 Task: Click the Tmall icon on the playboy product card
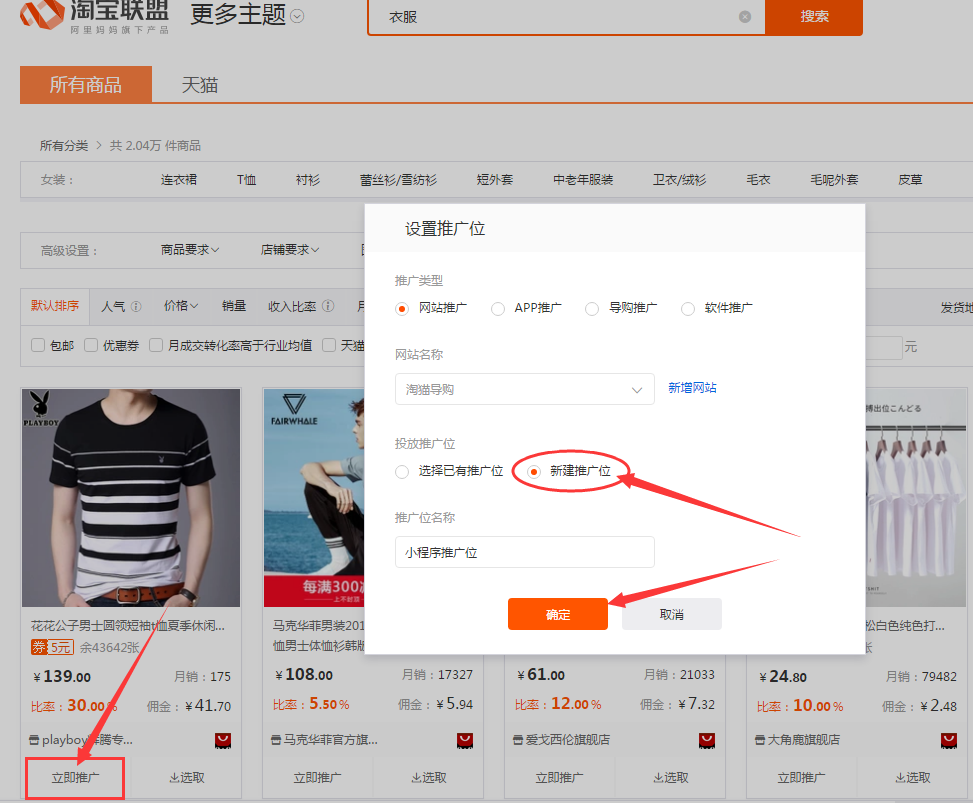223,741
